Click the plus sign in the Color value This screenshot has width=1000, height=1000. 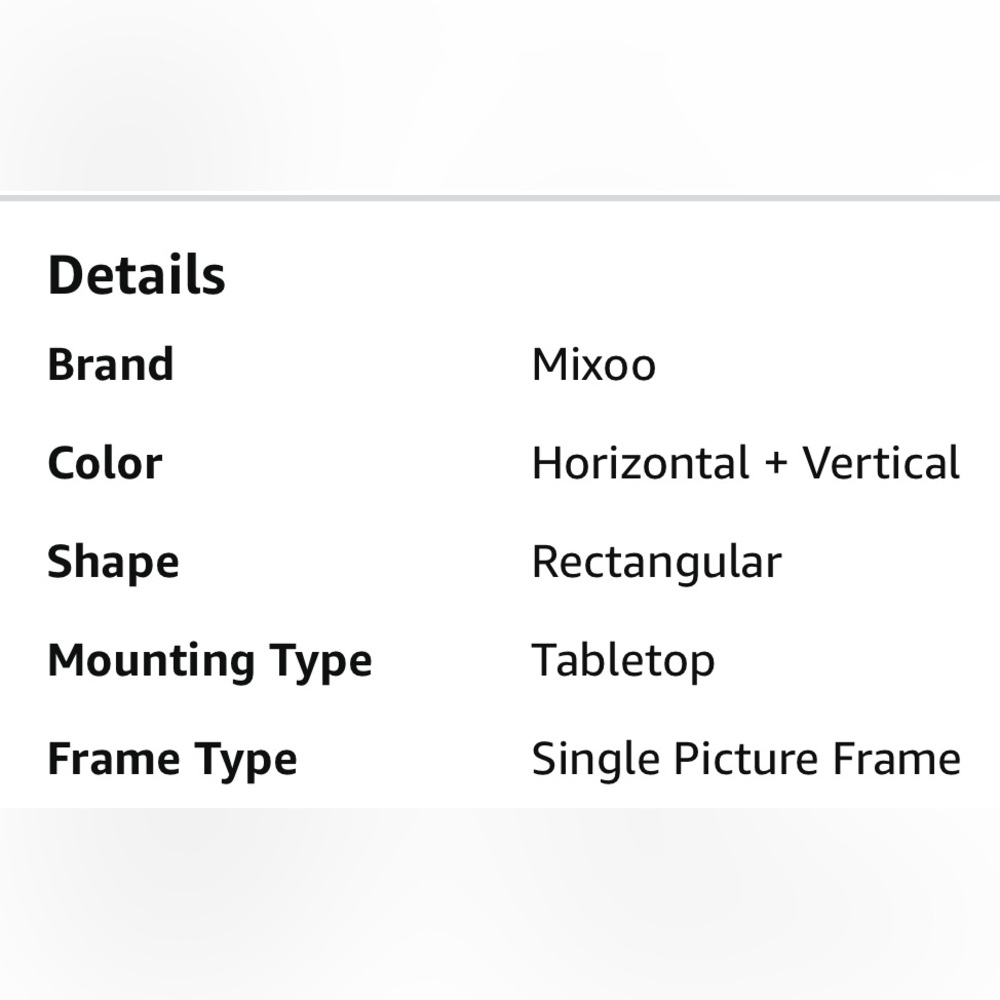[776, 464]
